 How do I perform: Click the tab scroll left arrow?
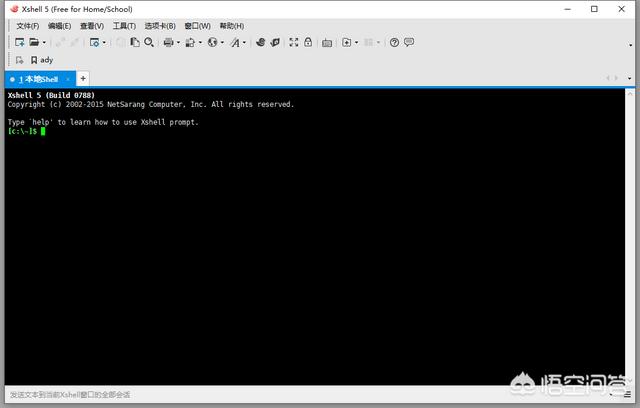click(608, 78)
